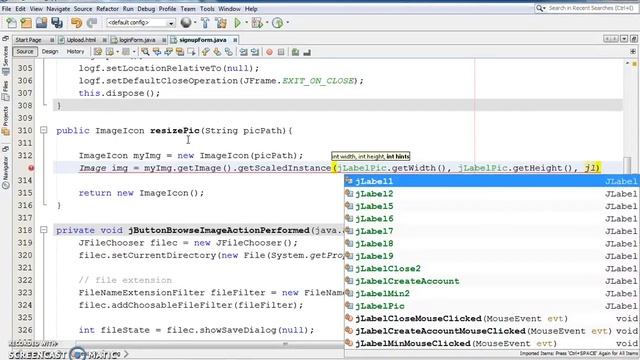
Task: Open the Profile Project dropdown arrow
Action: 288,23
